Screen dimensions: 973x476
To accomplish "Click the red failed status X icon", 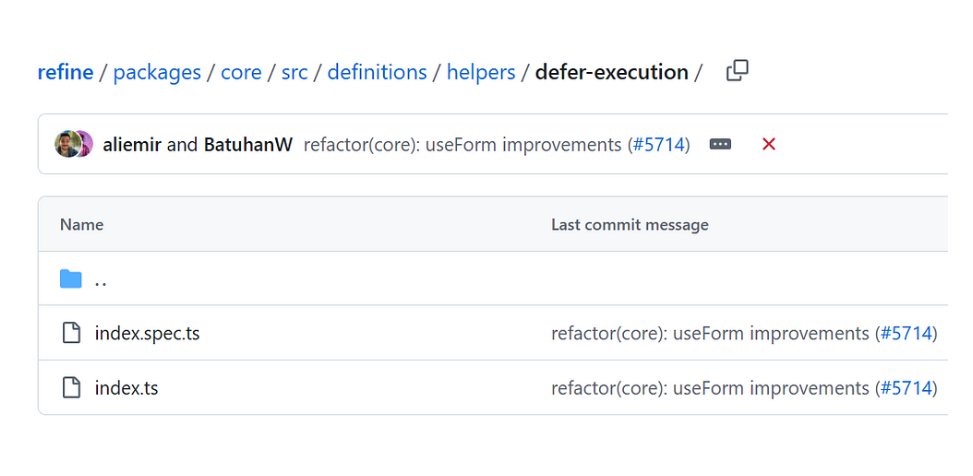I will point(768,145).
